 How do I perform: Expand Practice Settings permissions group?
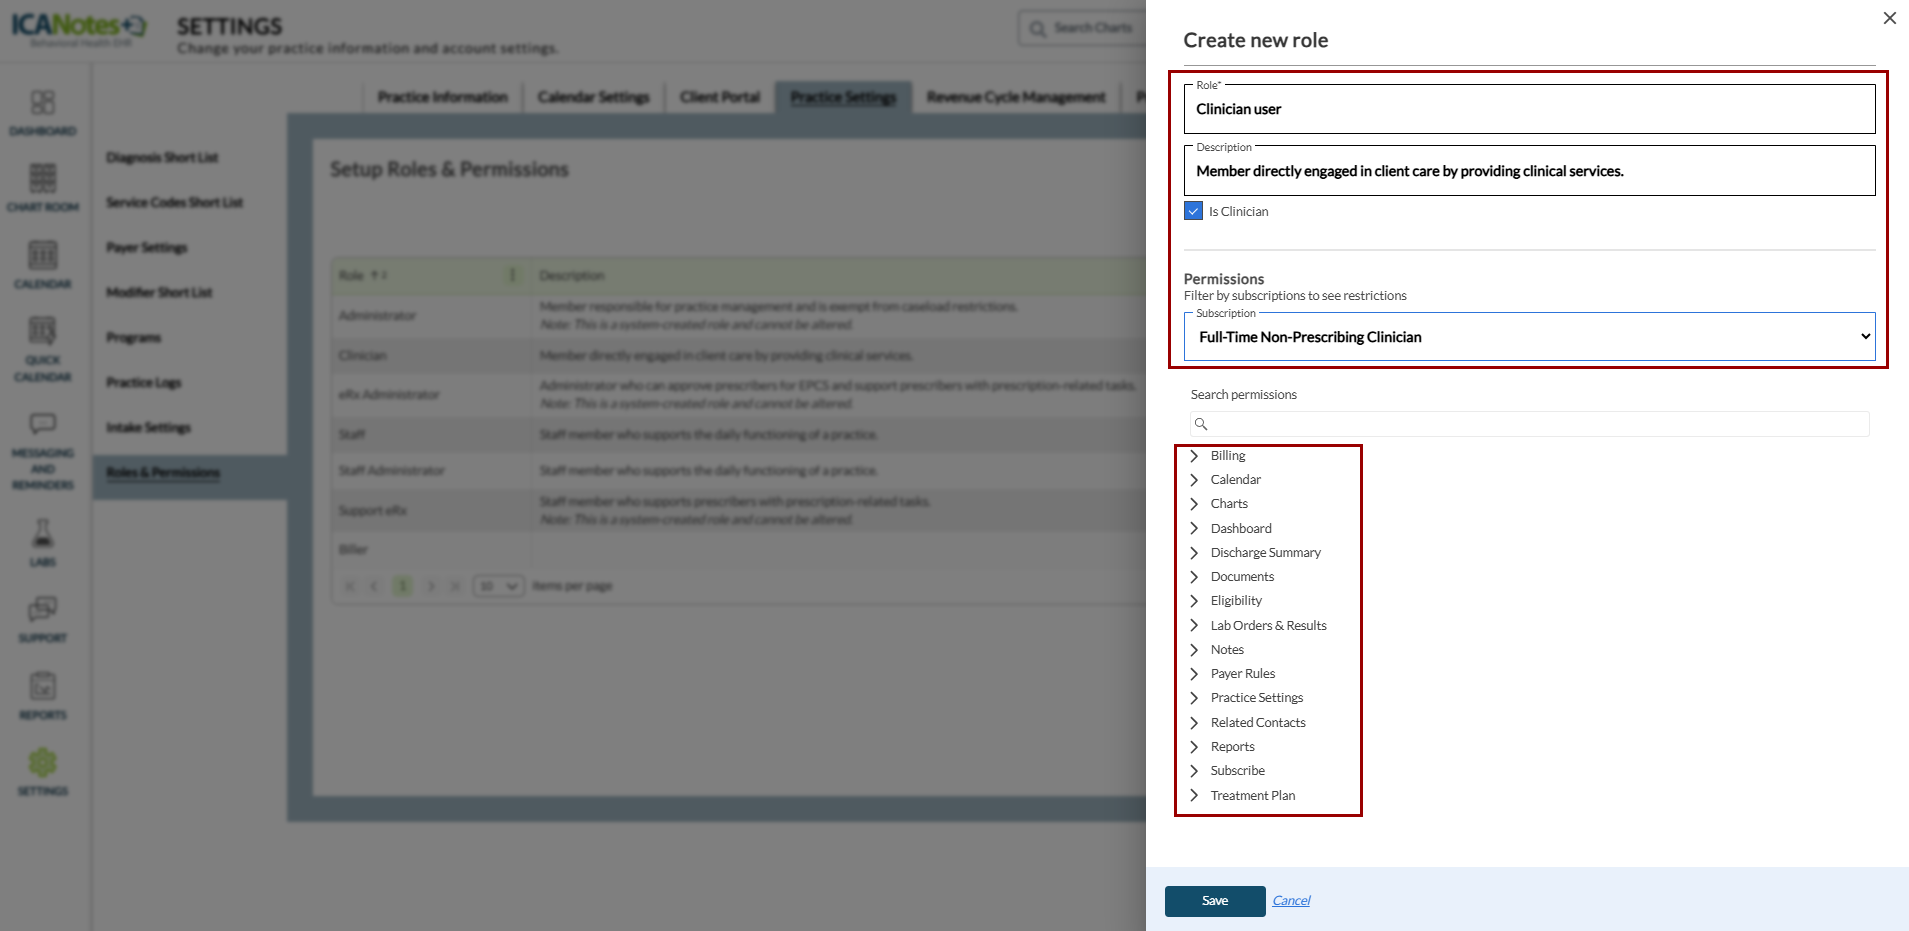click(1194, 698)
